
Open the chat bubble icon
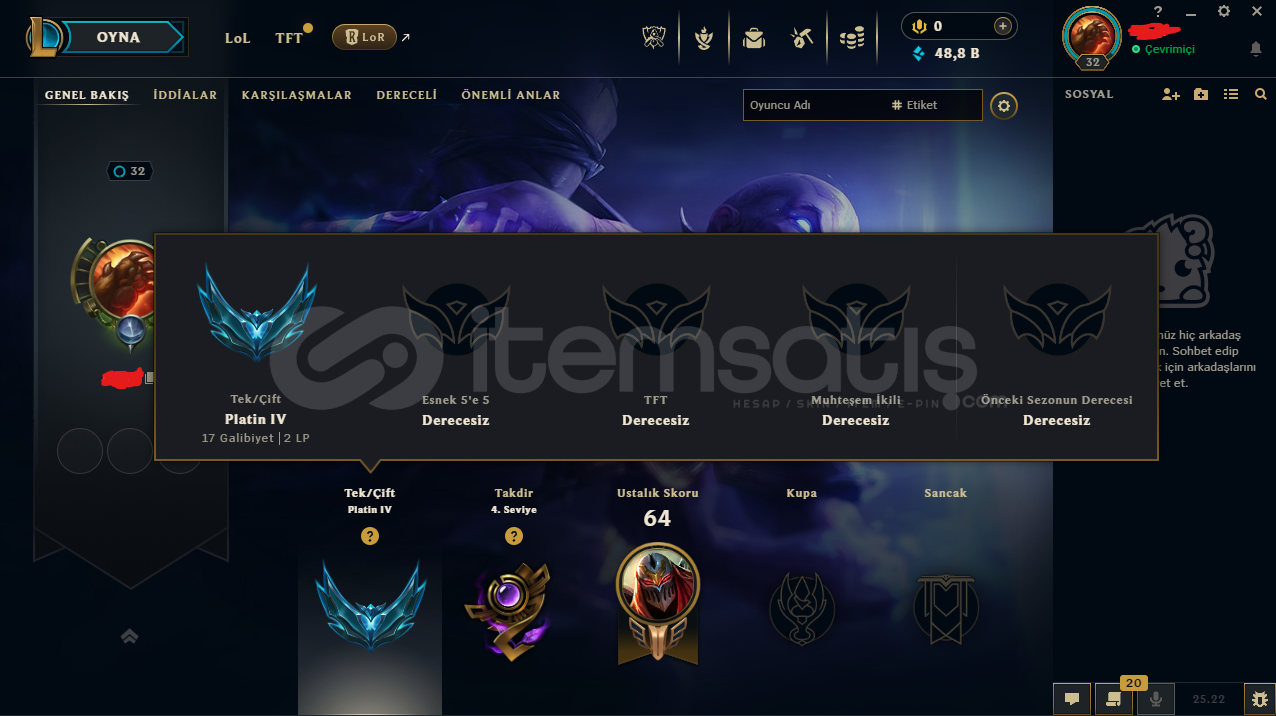pos(1071,699)
